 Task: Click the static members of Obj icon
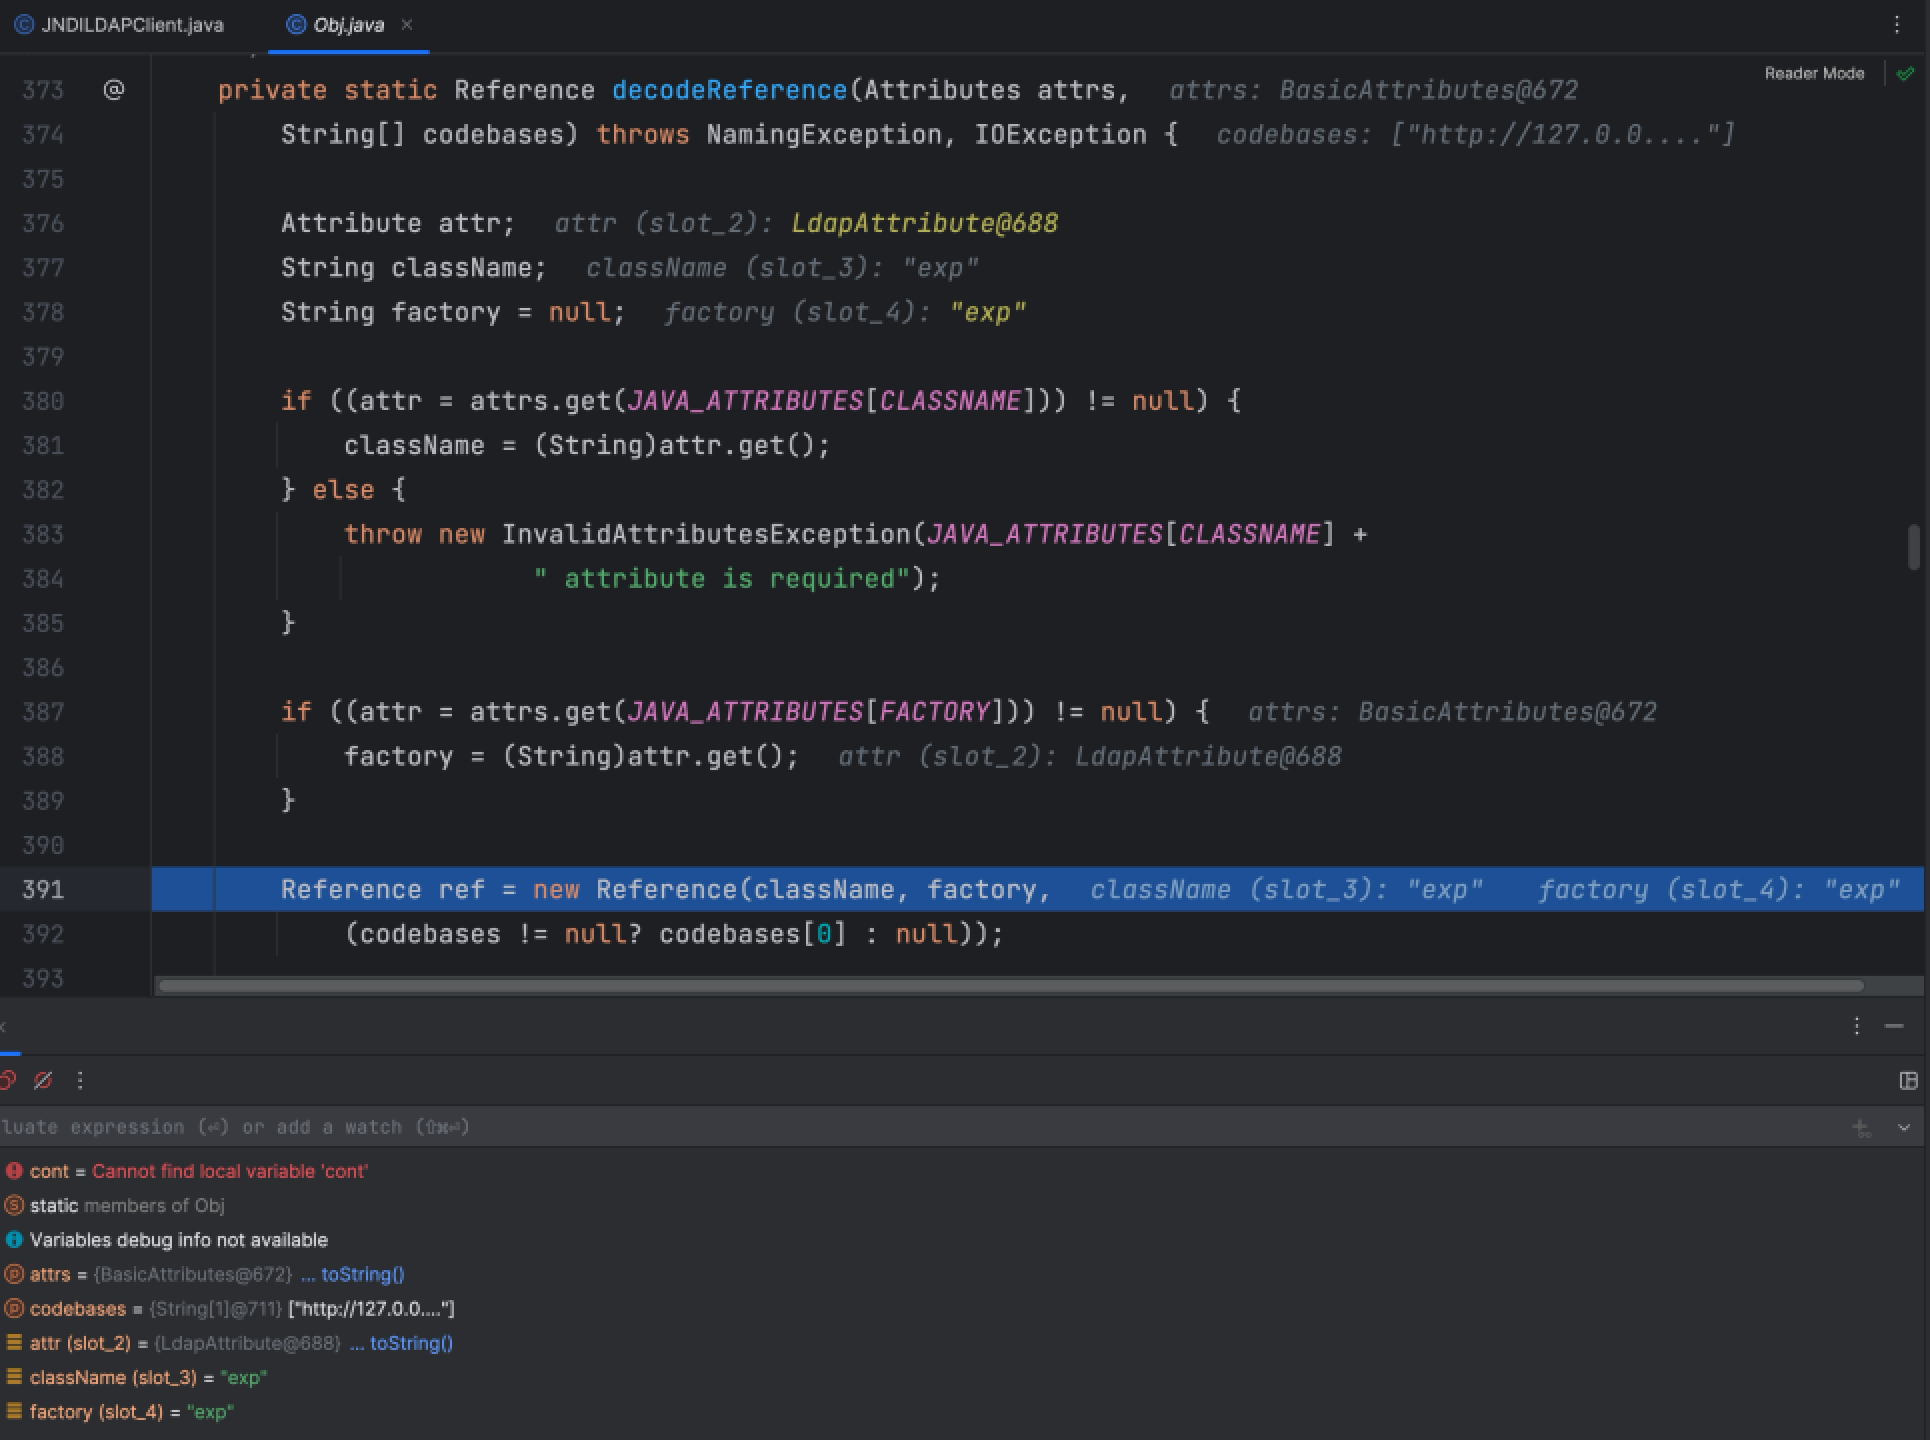point(14,1205)
